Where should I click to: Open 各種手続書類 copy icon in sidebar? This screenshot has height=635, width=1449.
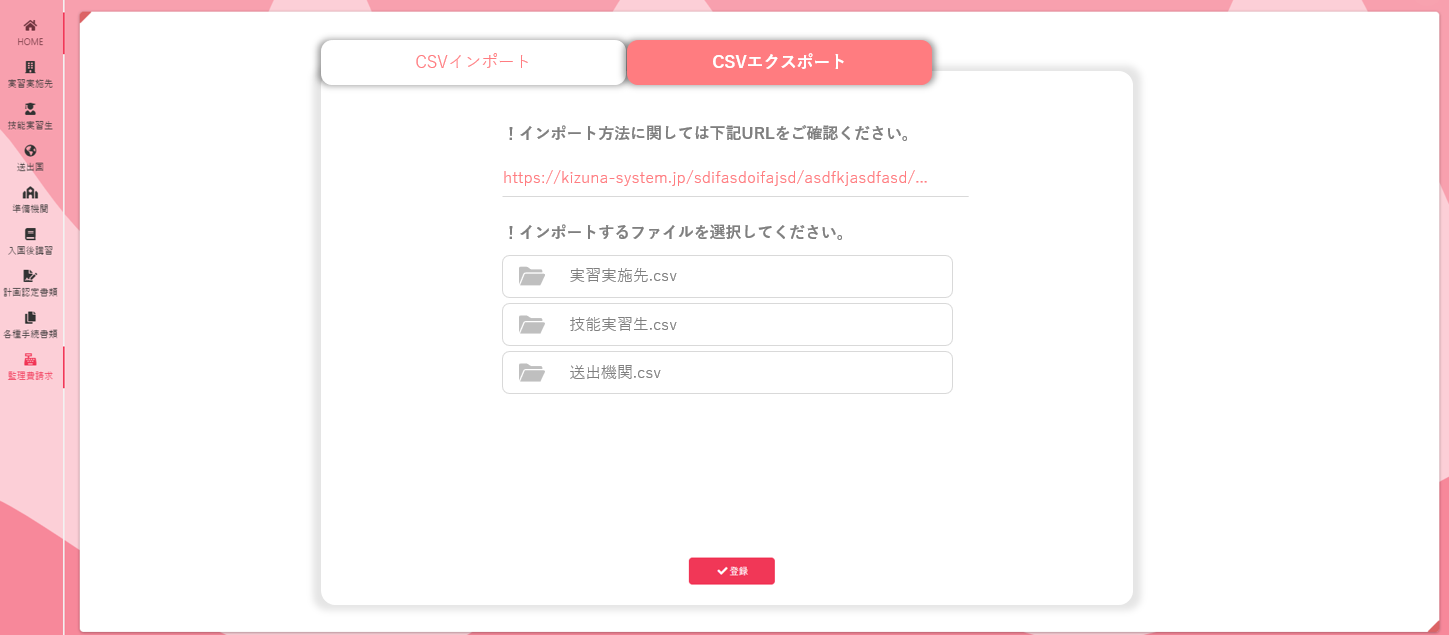30,318
